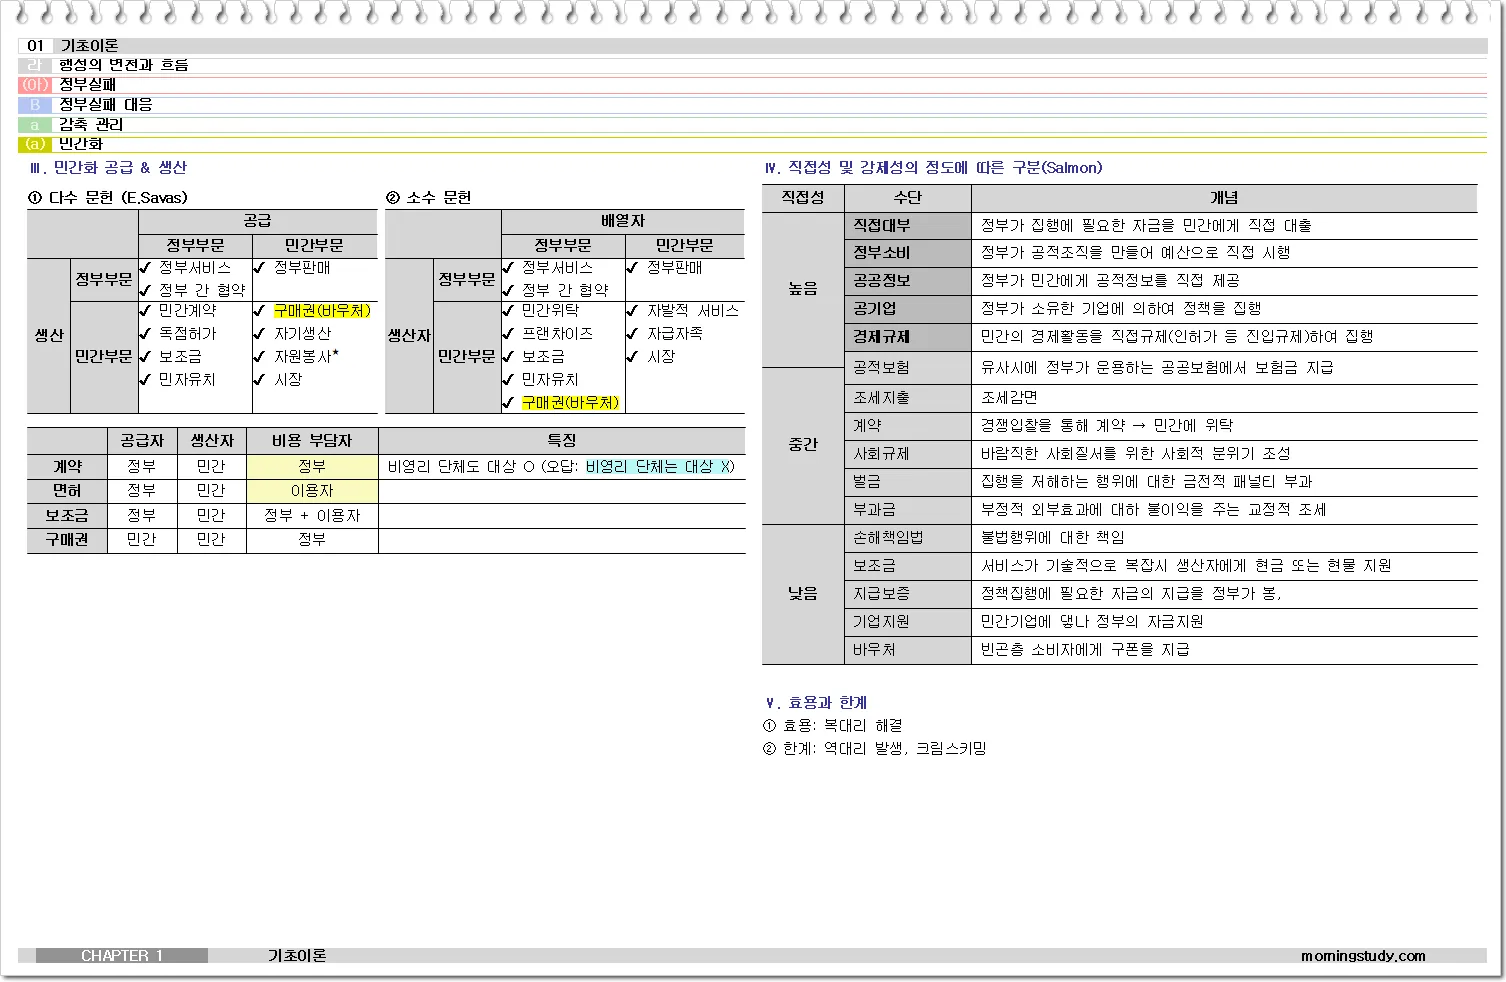Click '낮음' directness level cell

(x=803, y=594)
